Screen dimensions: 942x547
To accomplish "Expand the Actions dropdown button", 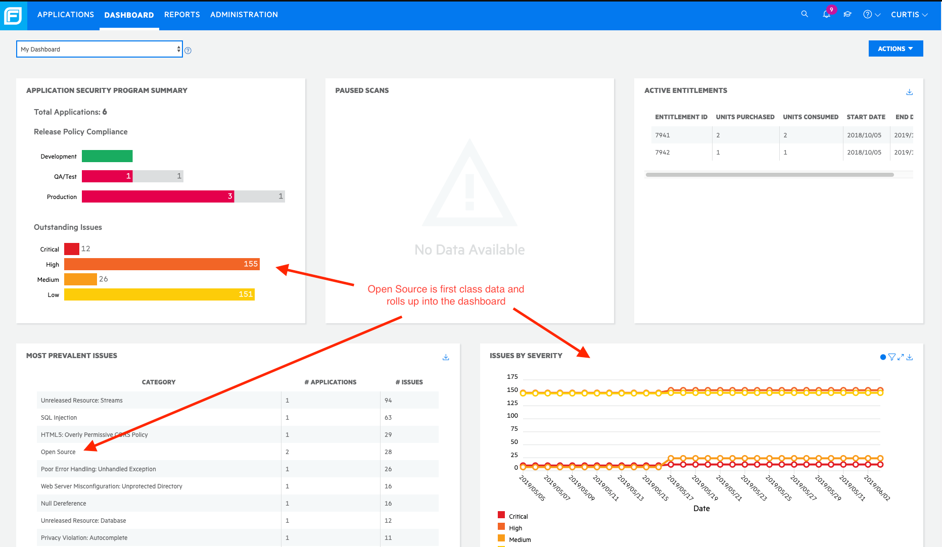I will (x=895, y=49).
